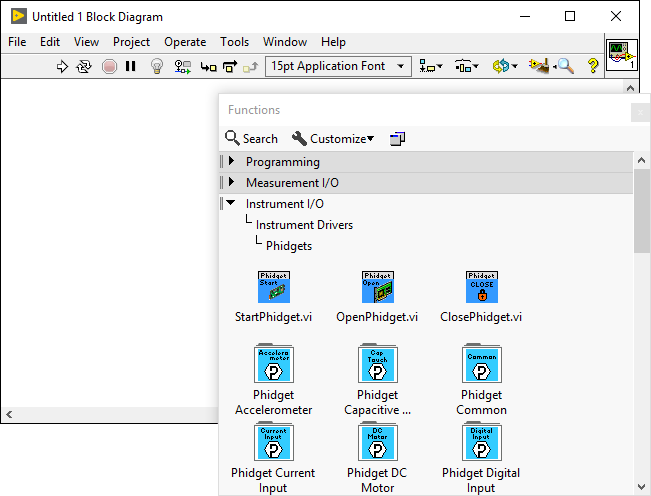The width and height of the screenshot is (651, 496).
Task: Click the Run arrow button
Action: click(62, 66)
